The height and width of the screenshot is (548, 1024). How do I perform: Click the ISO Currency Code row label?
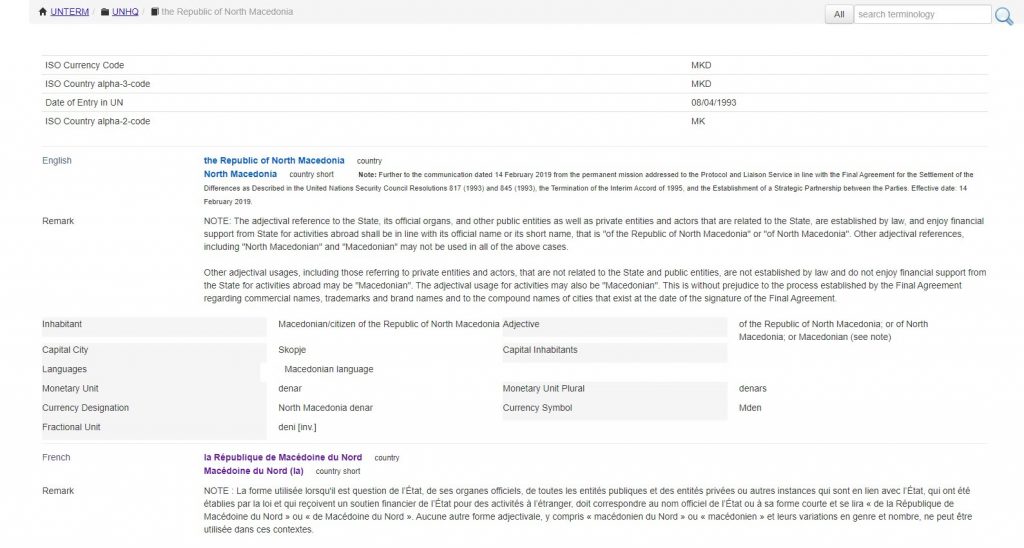point(85,65)
